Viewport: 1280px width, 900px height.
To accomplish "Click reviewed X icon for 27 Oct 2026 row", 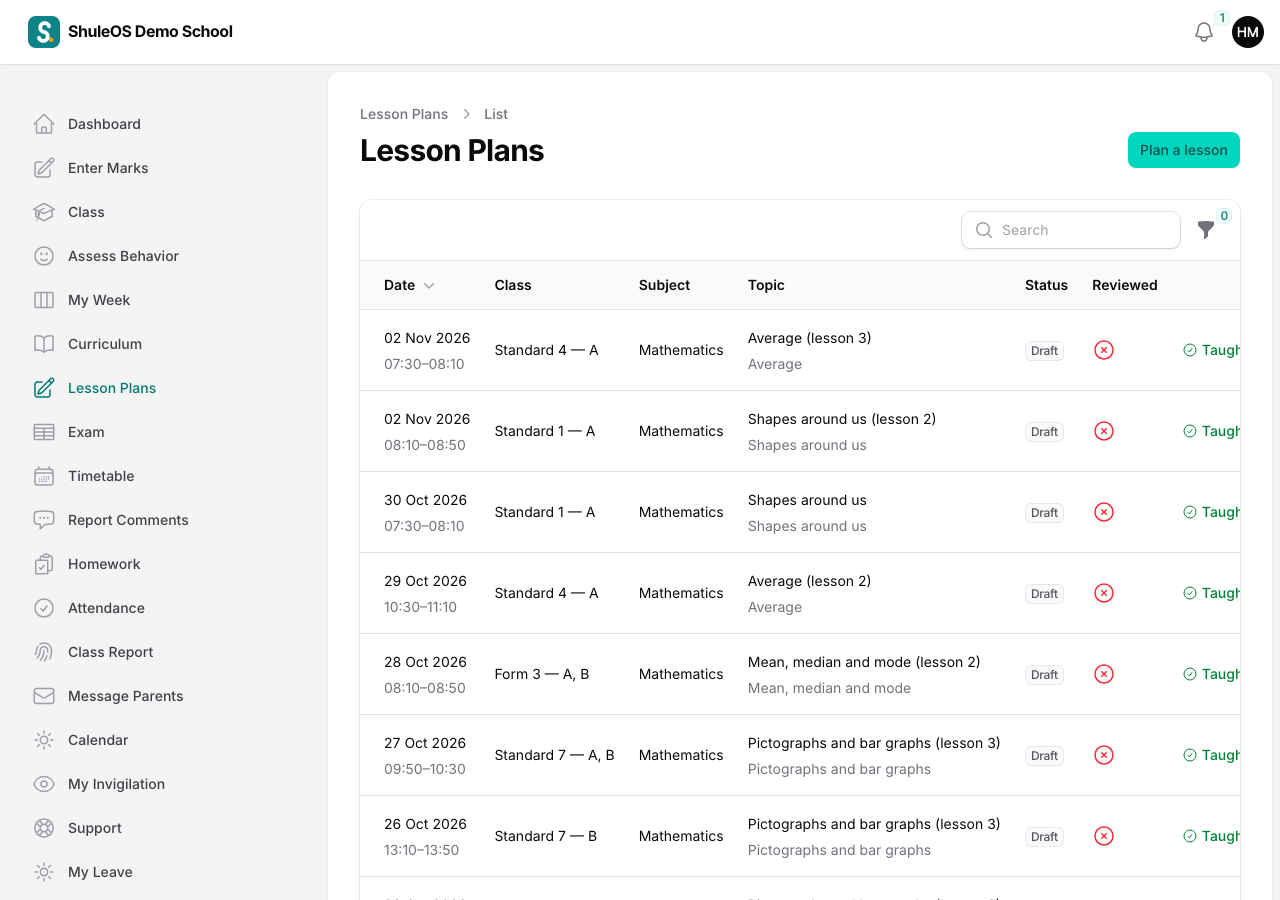I will click(1104, 755).
